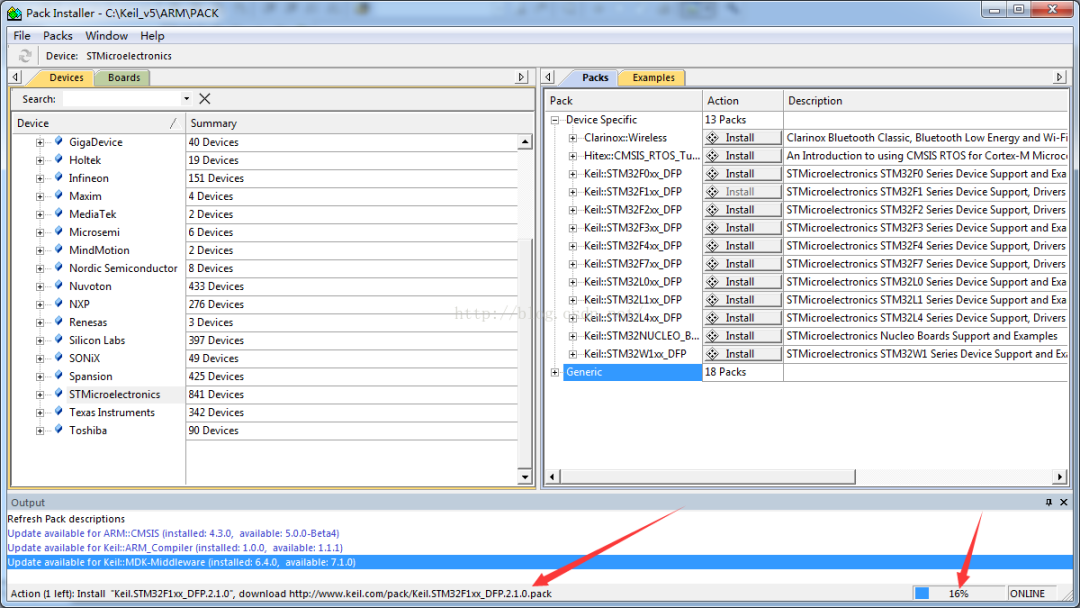Open the Packs menu

point(58,36)
